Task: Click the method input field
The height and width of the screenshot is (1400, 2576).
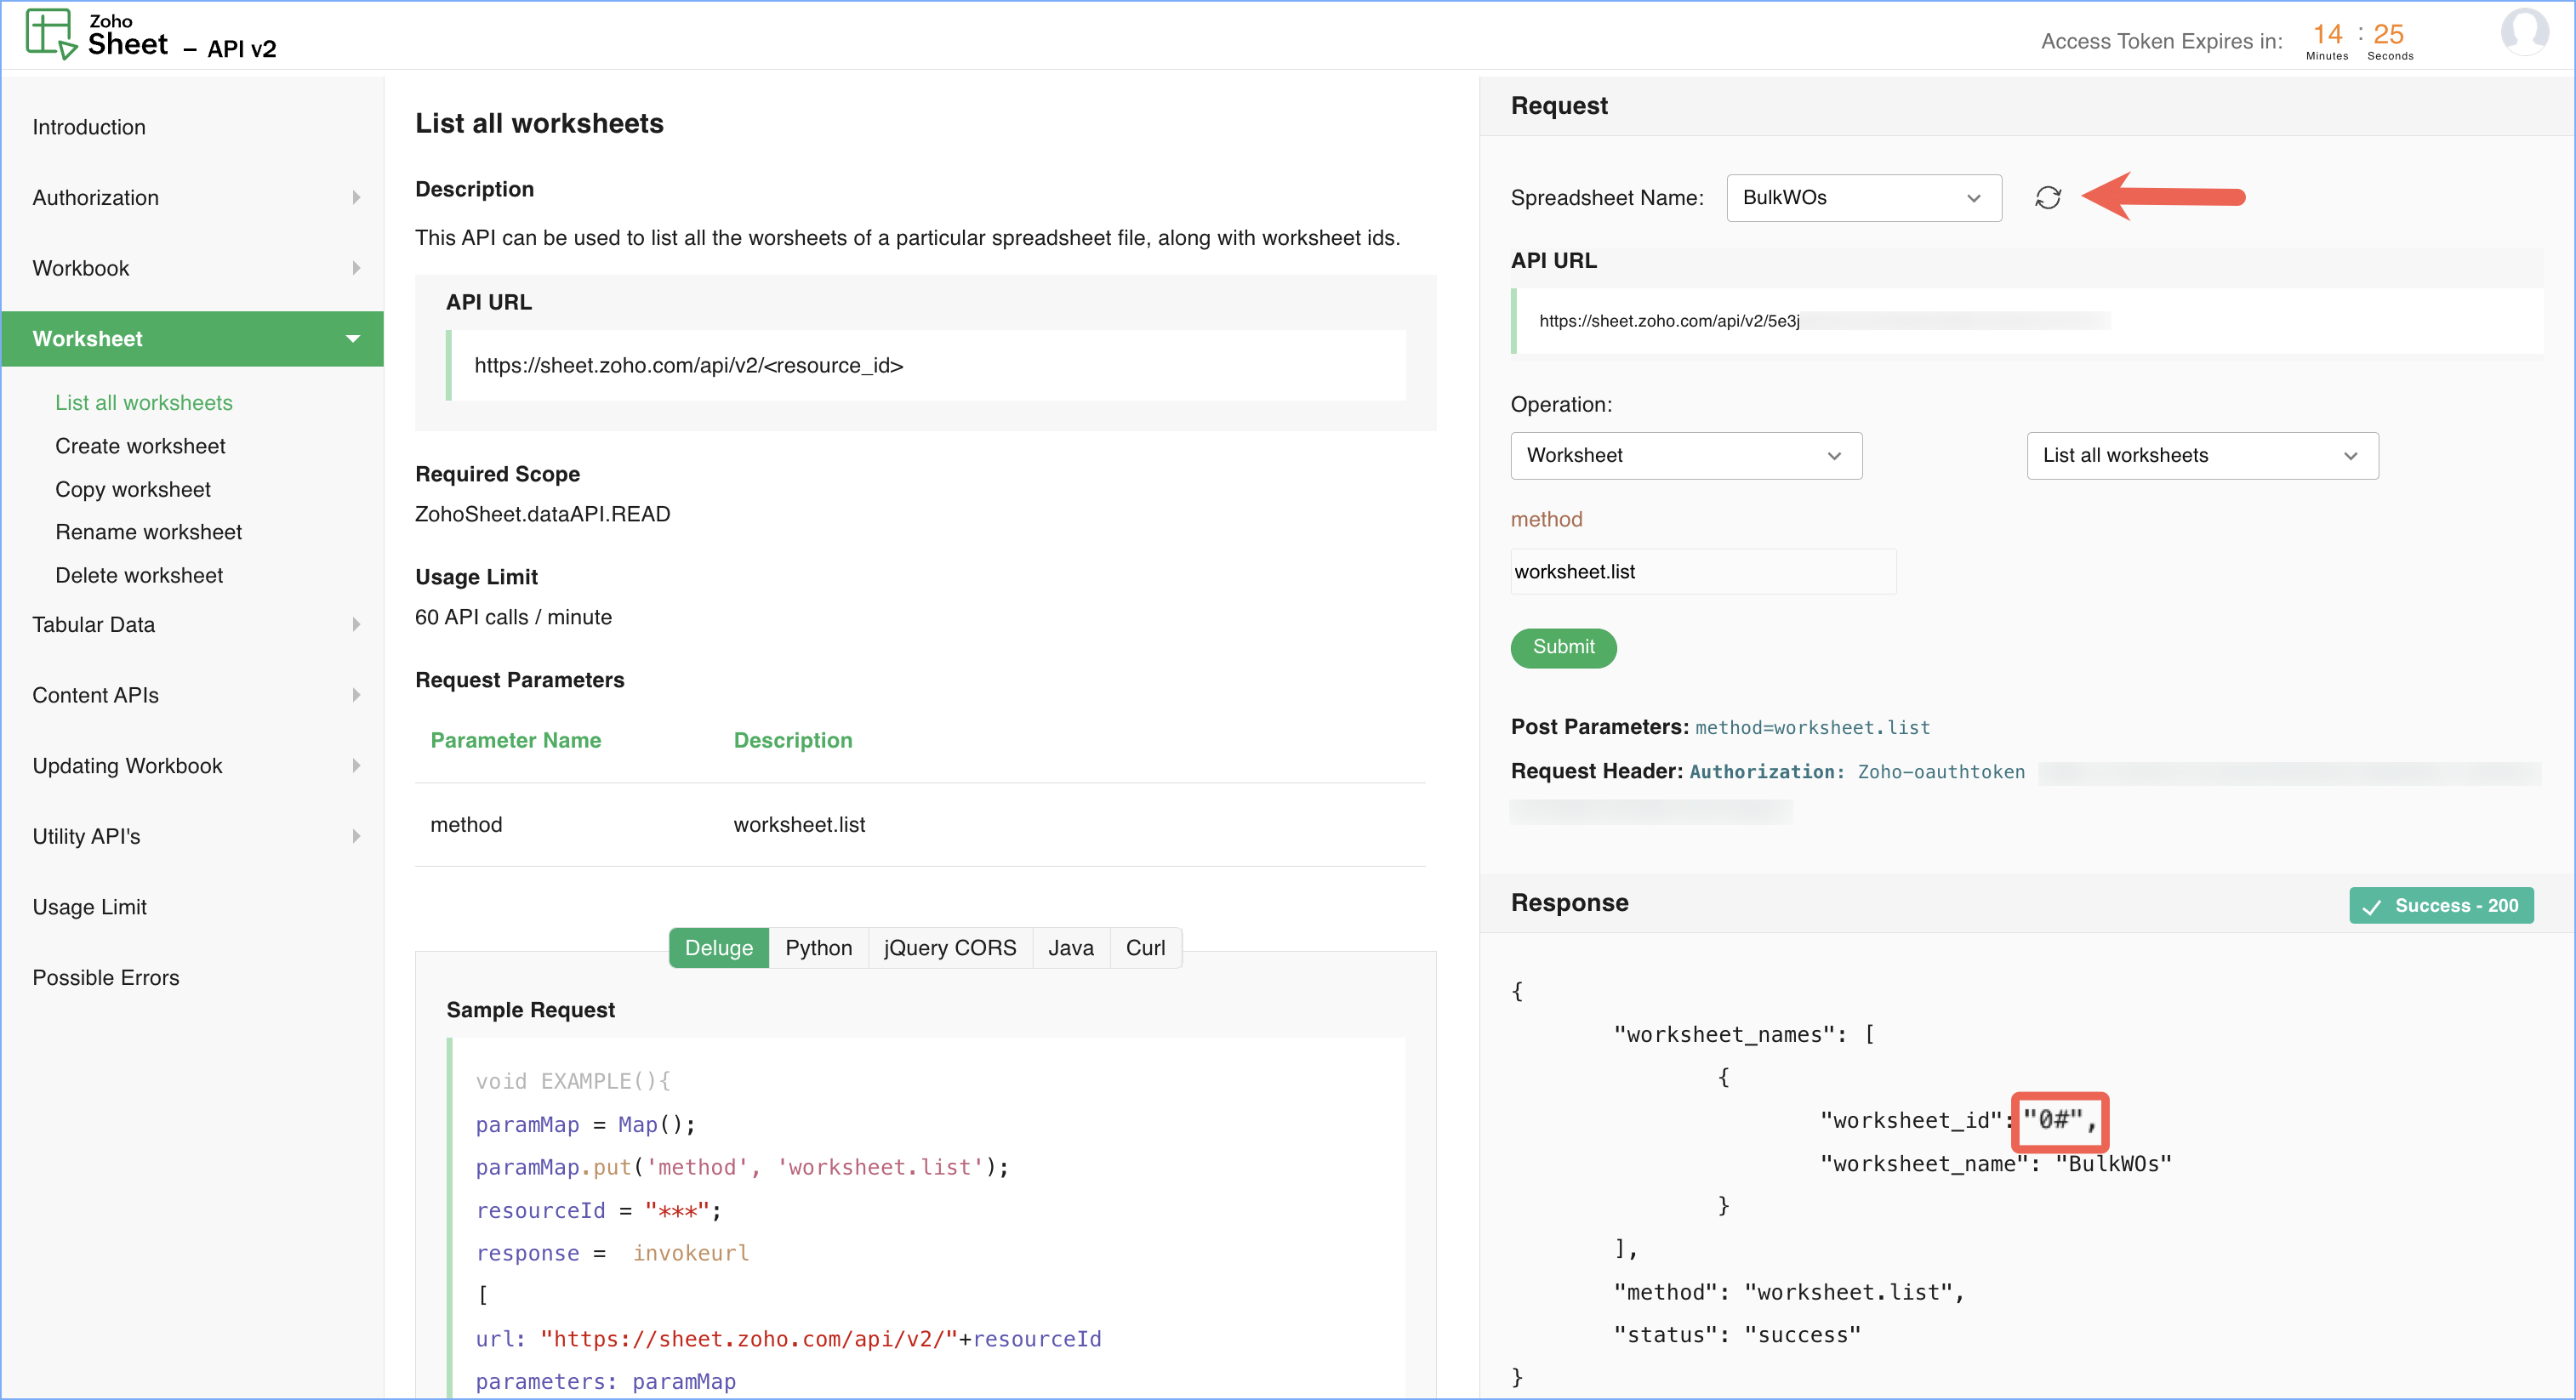Action: [x=1702, y=572]
